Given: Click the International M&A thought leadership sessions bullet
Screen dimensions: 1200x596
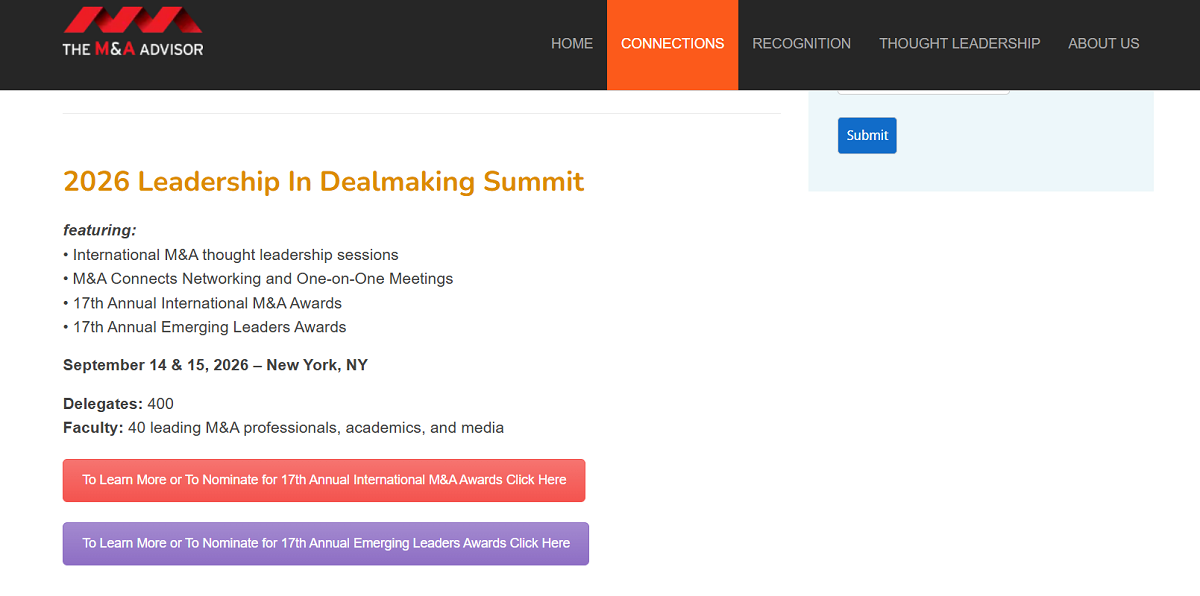Looking at the screenshot, I should (231, 254).
